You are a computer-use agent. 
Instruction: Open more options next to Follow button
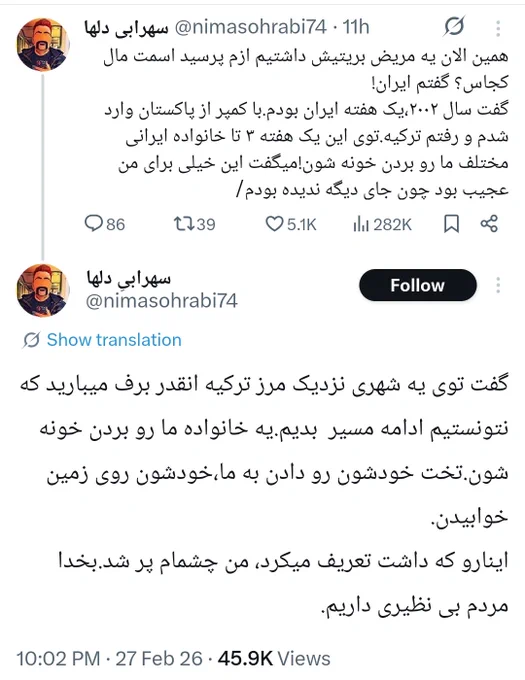click(498, 285)
